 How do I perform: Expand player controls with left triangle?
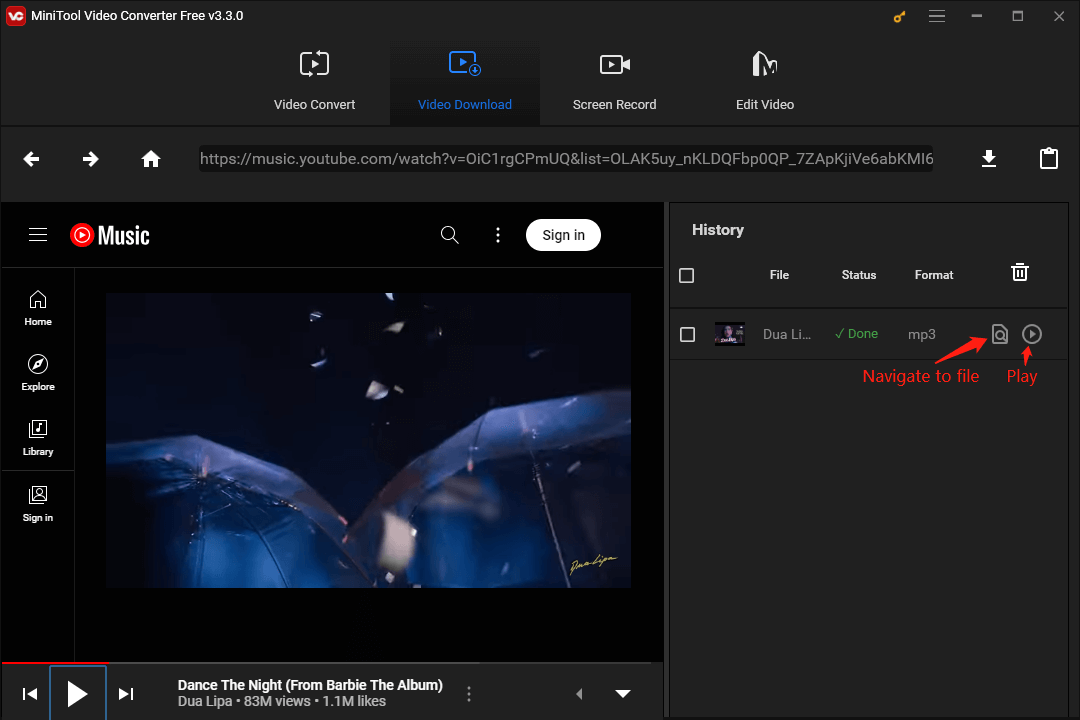coord(579,694)
